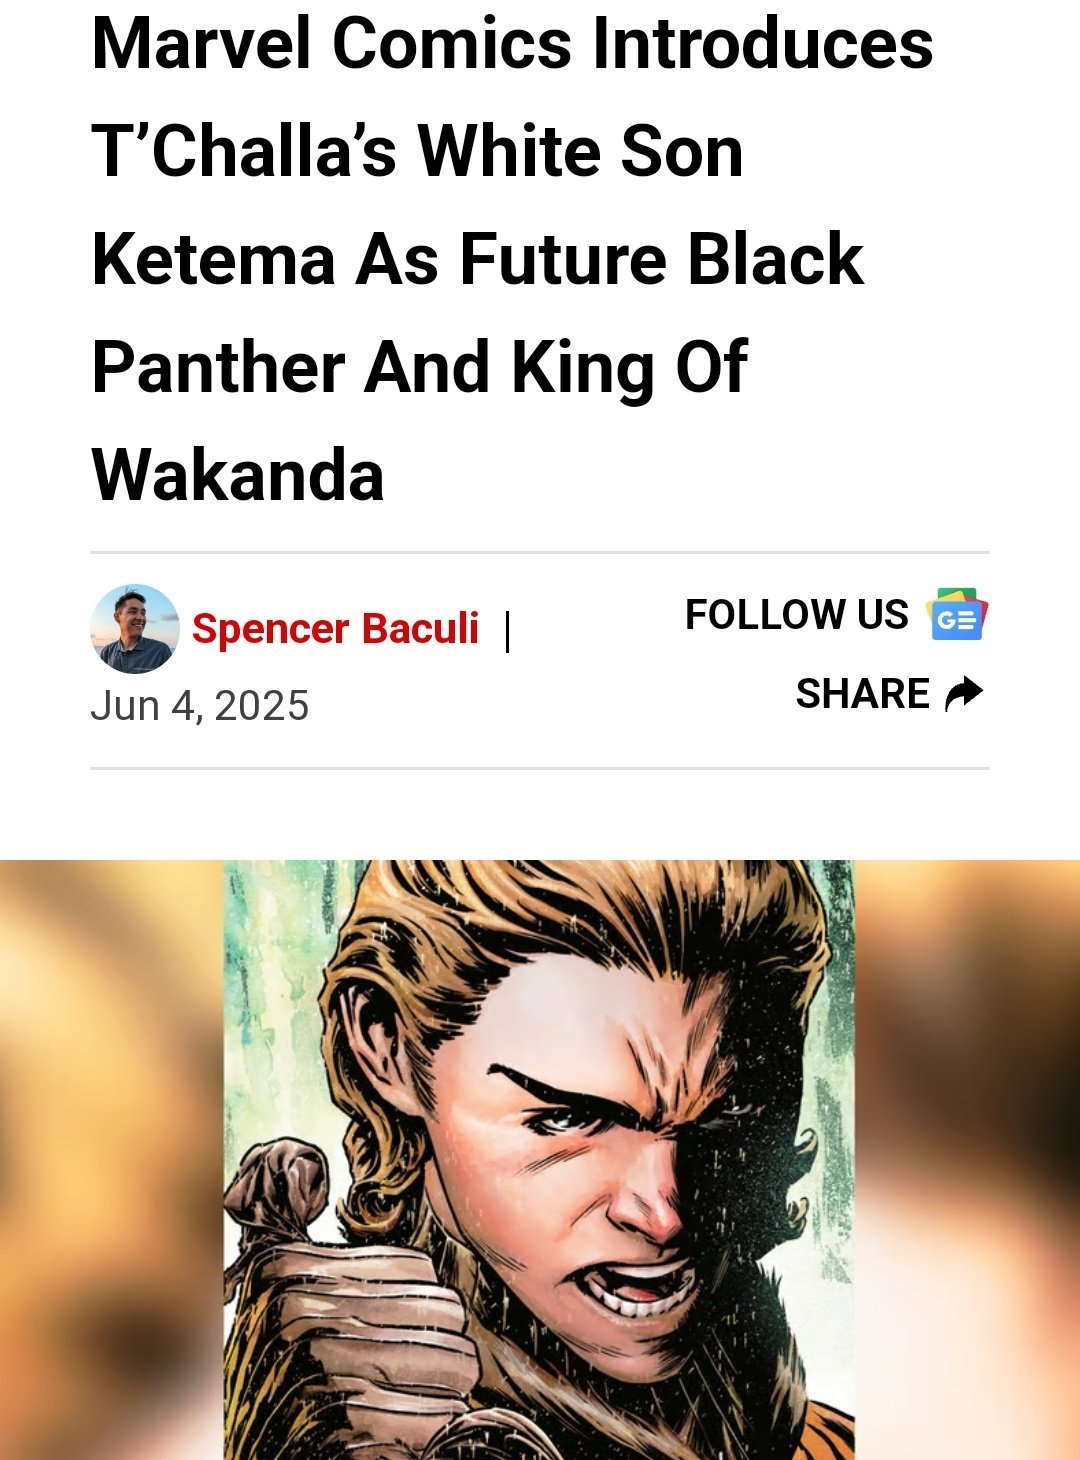The height and width of the screenshot is (1460, 1080).
Task: Click the word Wakanda in the headline
Action: 238,475
